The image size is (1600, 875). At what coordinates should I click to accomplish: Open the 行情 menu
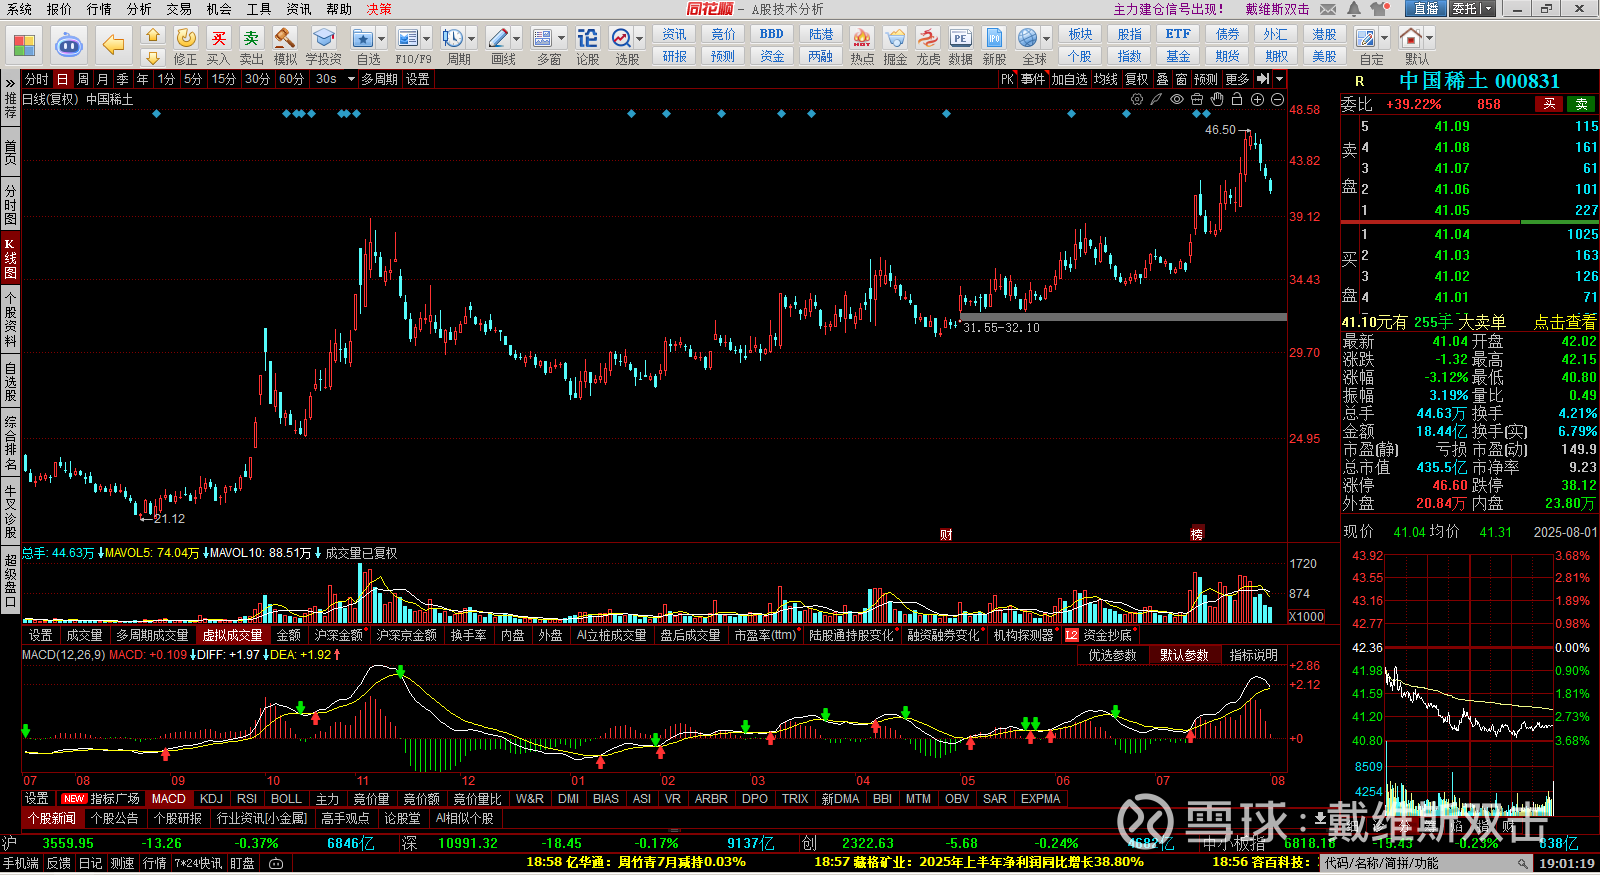point(99,9)
